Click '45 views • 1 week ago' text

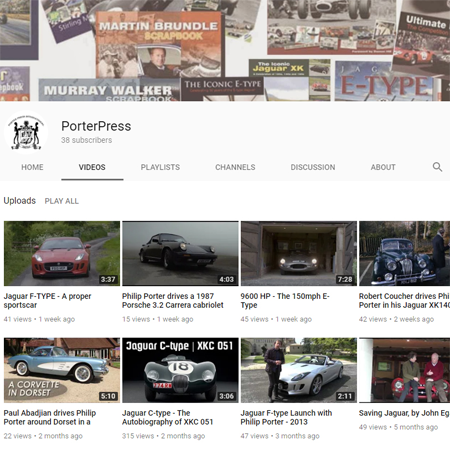coord(276,319)
